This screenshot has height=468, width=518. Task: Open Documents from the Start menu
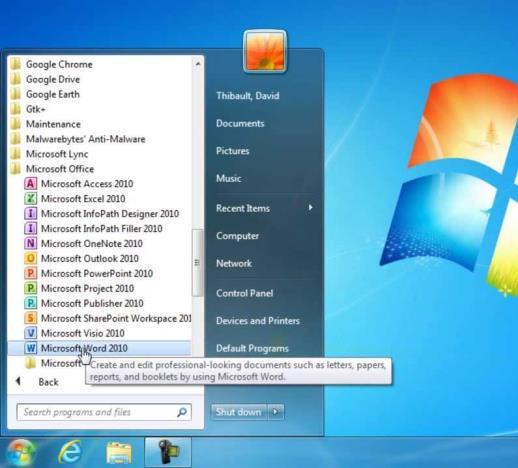240,123
